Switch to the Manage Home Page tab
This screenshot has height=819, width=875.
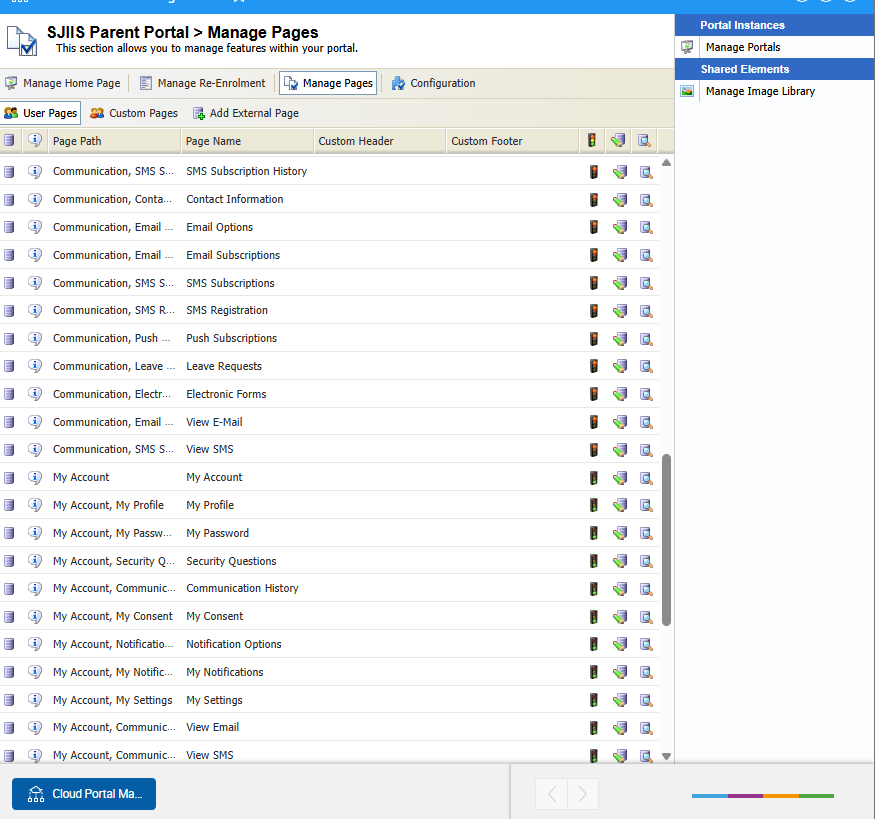[62, 83]
